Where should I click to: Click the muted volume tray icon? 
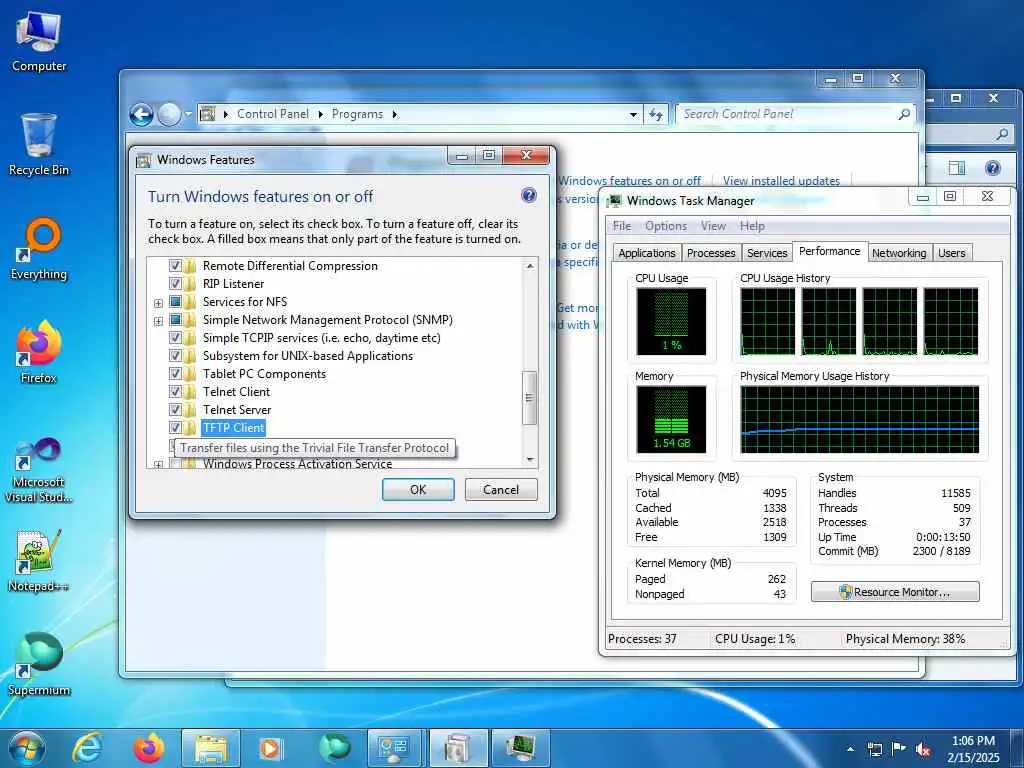[x=923, y=749]
